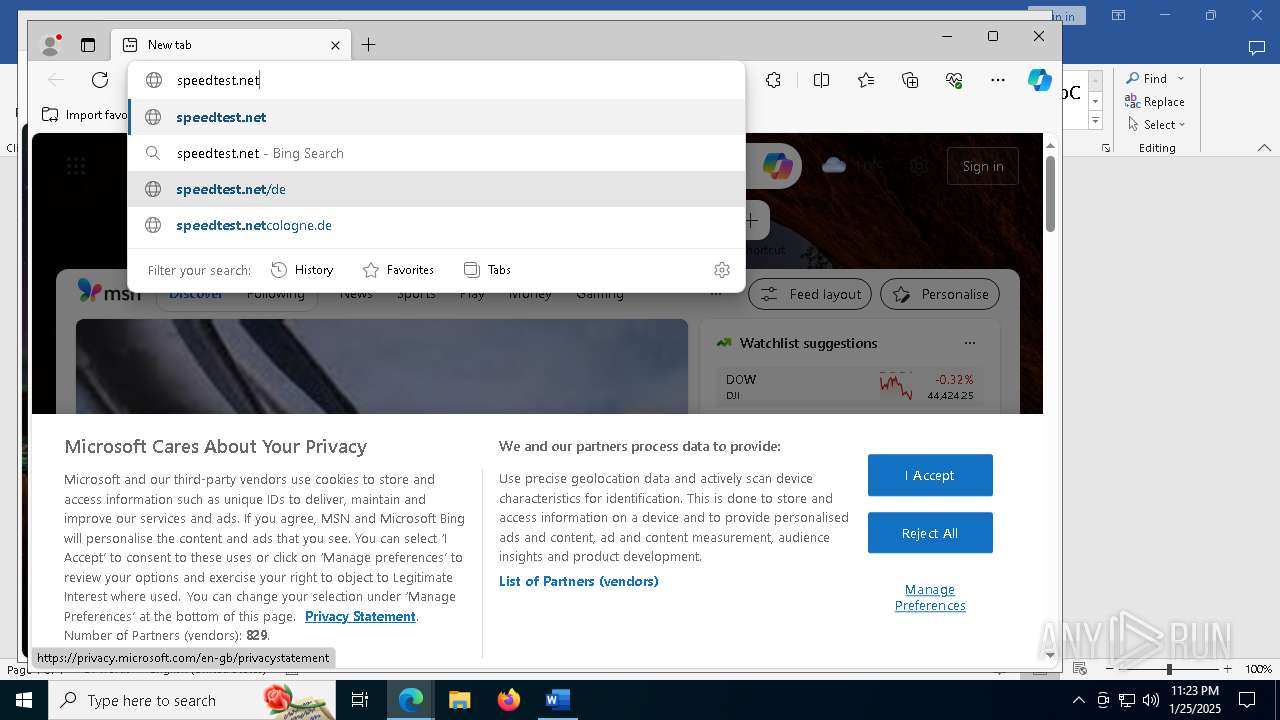Click I Accept privacy button
Viewport: 1280px width, 720px height.
pyautogui.click(x=930, y=475)
